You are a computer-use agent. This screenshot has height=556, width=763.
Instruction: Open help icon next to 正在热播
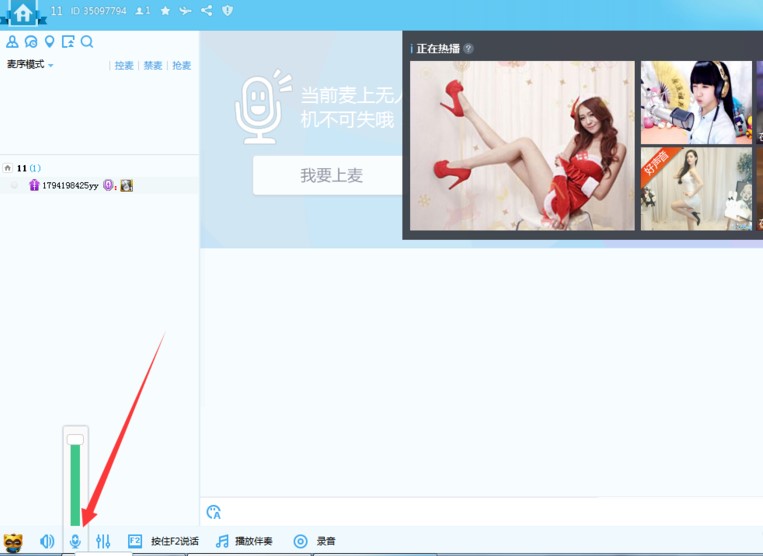tap(468, 48)
